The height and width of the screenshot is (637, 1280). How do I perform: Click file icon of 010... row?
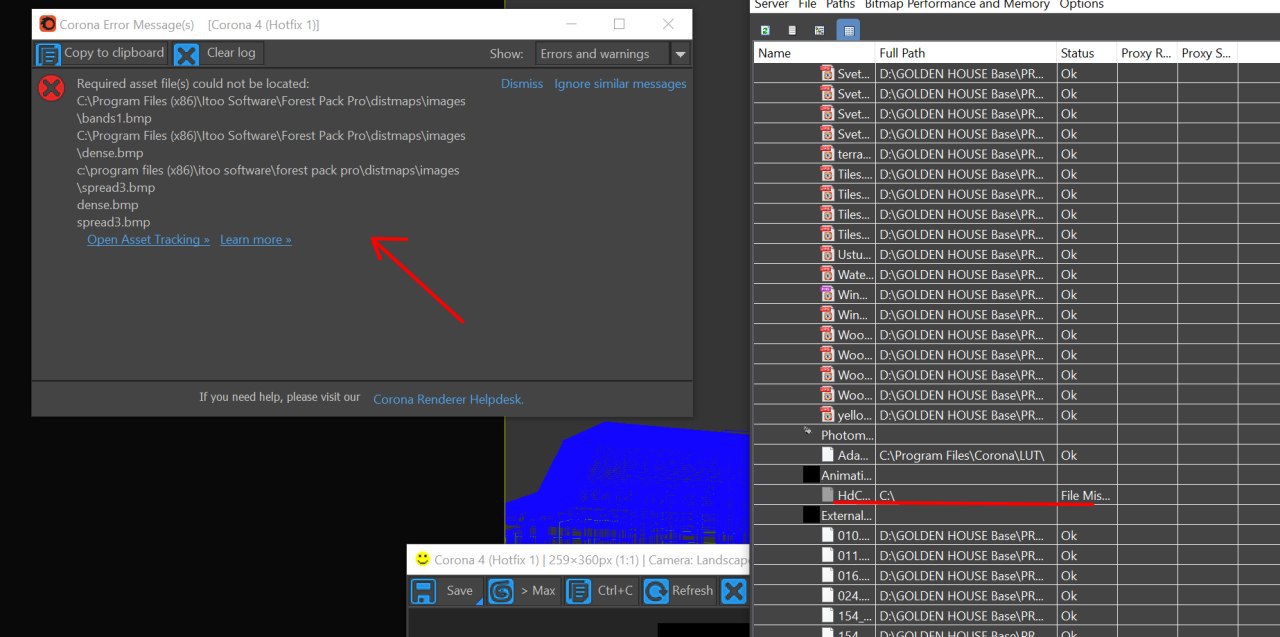[827, 535]
